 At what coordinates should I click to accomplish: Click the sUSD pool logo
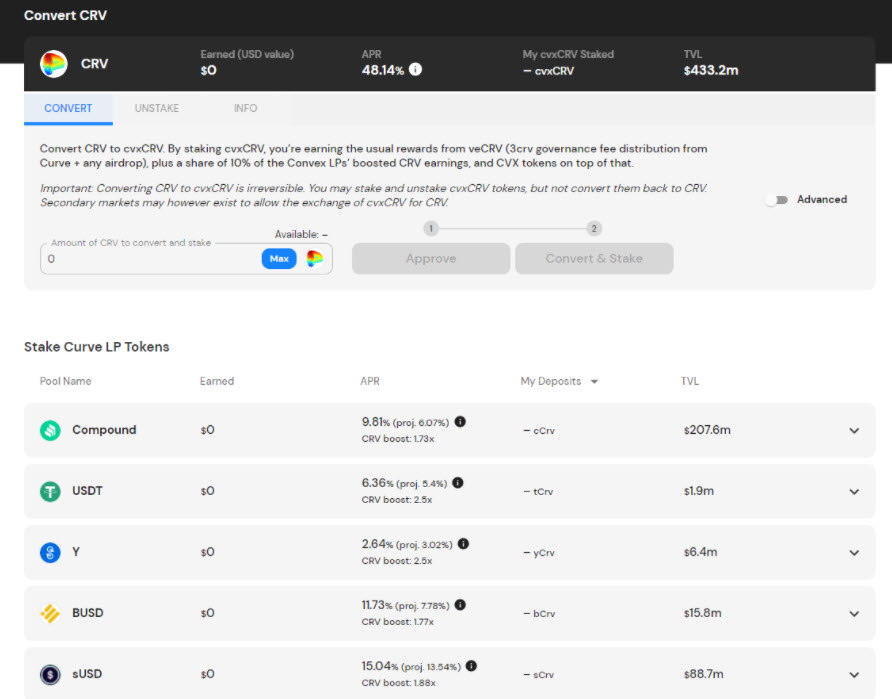coord(50,674)
